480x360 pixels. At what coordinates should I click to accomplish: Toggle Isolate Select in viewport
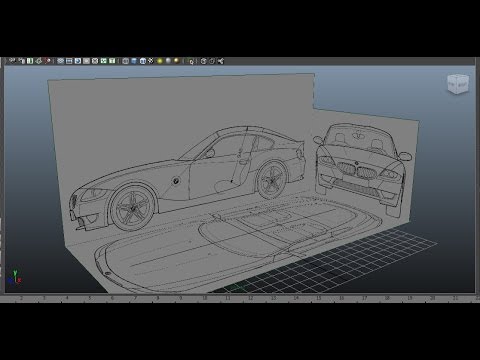[x=191, y=61]
